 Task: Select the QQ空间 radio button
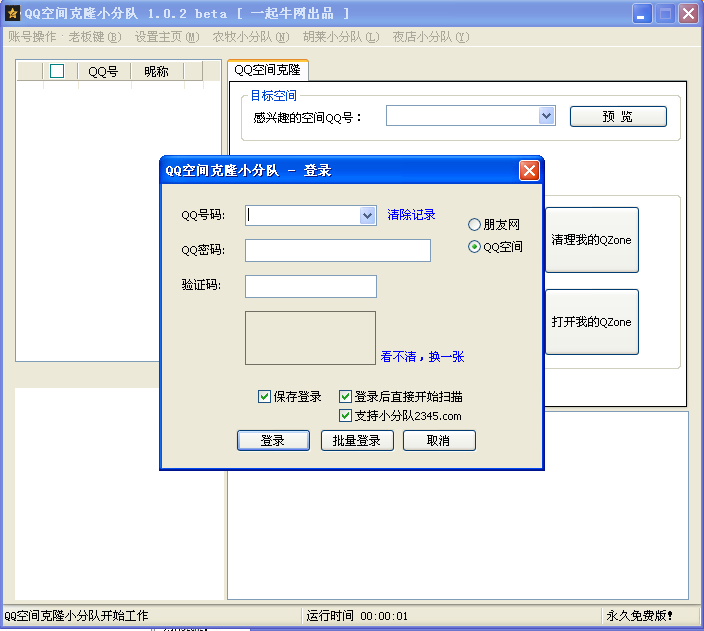[475, 247]
